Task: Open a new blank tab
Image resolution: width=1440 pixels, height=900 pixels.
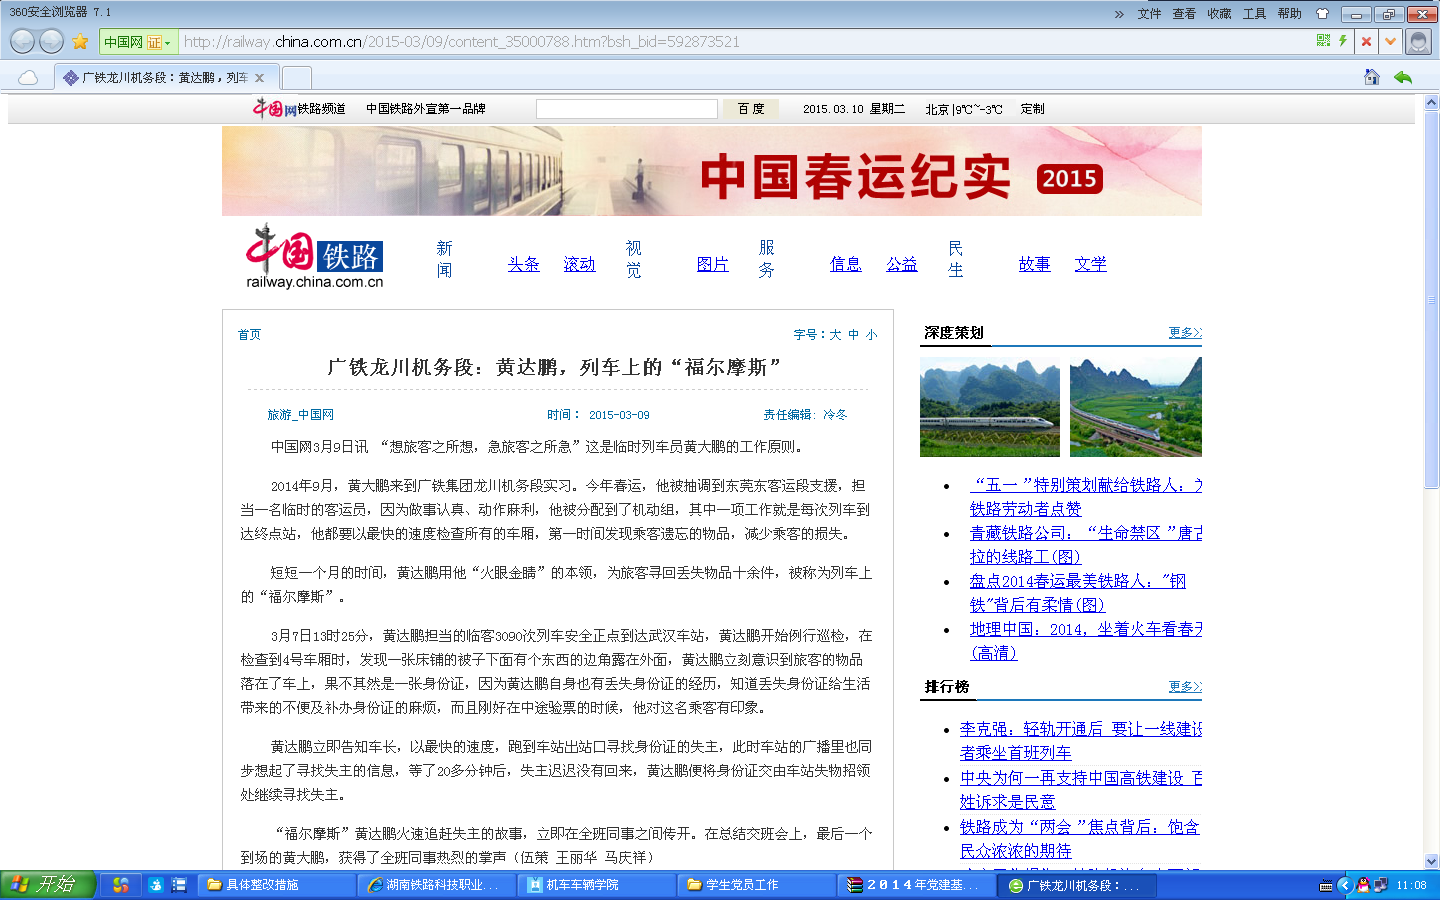Action: tap(296, 77)
